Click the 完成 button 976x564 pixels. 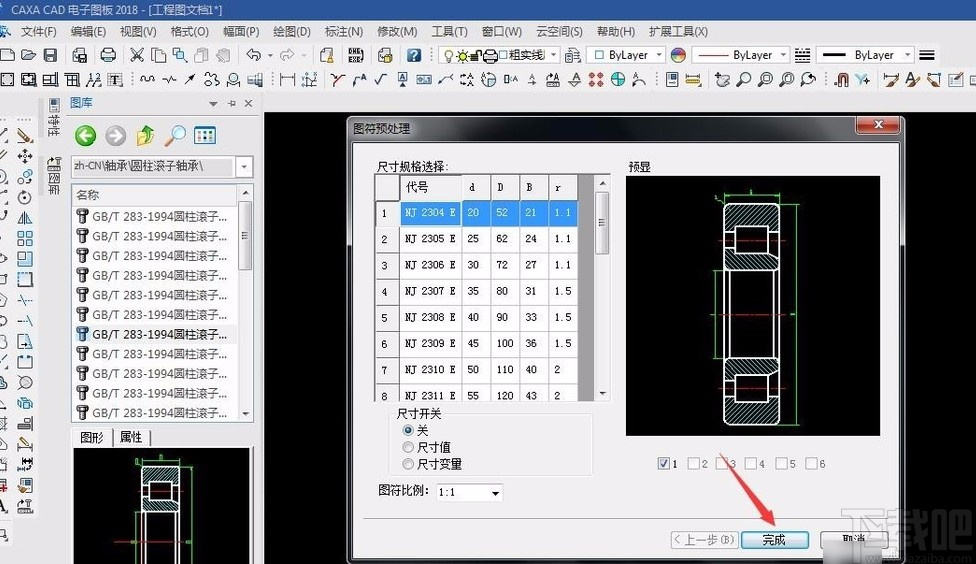click(x=774, y=540)
